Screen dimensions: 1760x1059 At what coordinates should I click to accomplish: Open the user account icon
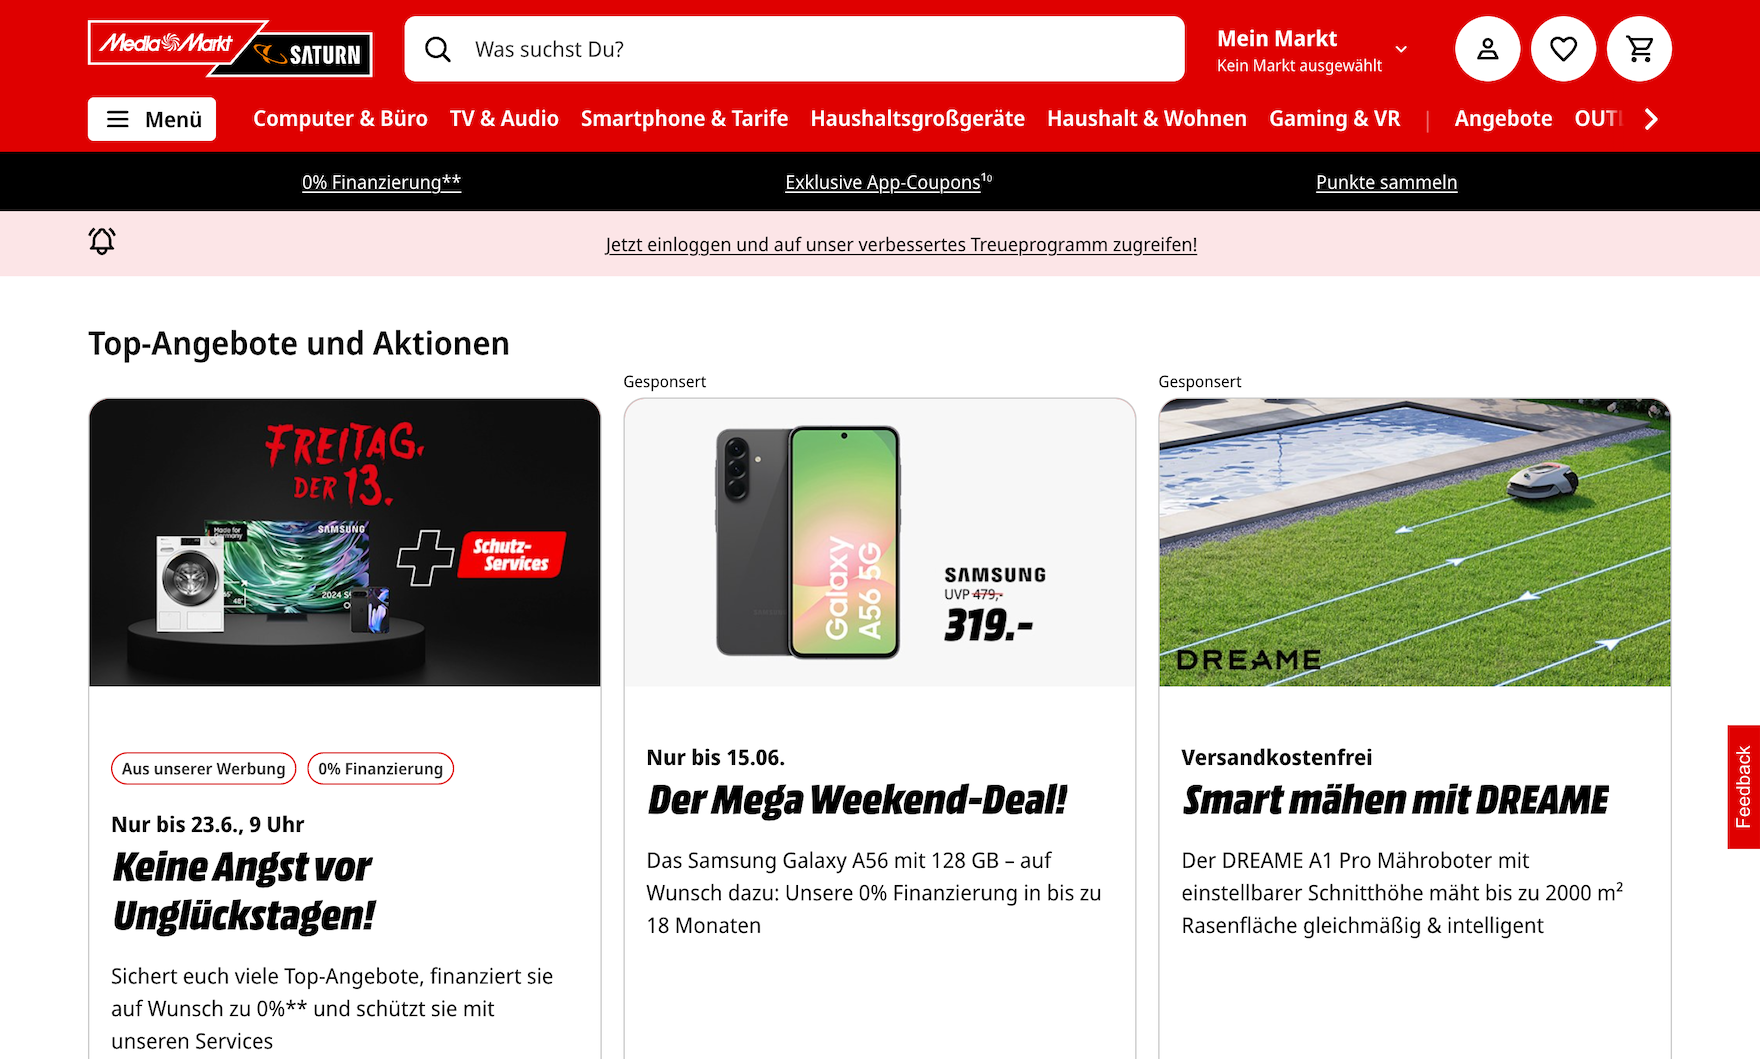pos(1487,49)
